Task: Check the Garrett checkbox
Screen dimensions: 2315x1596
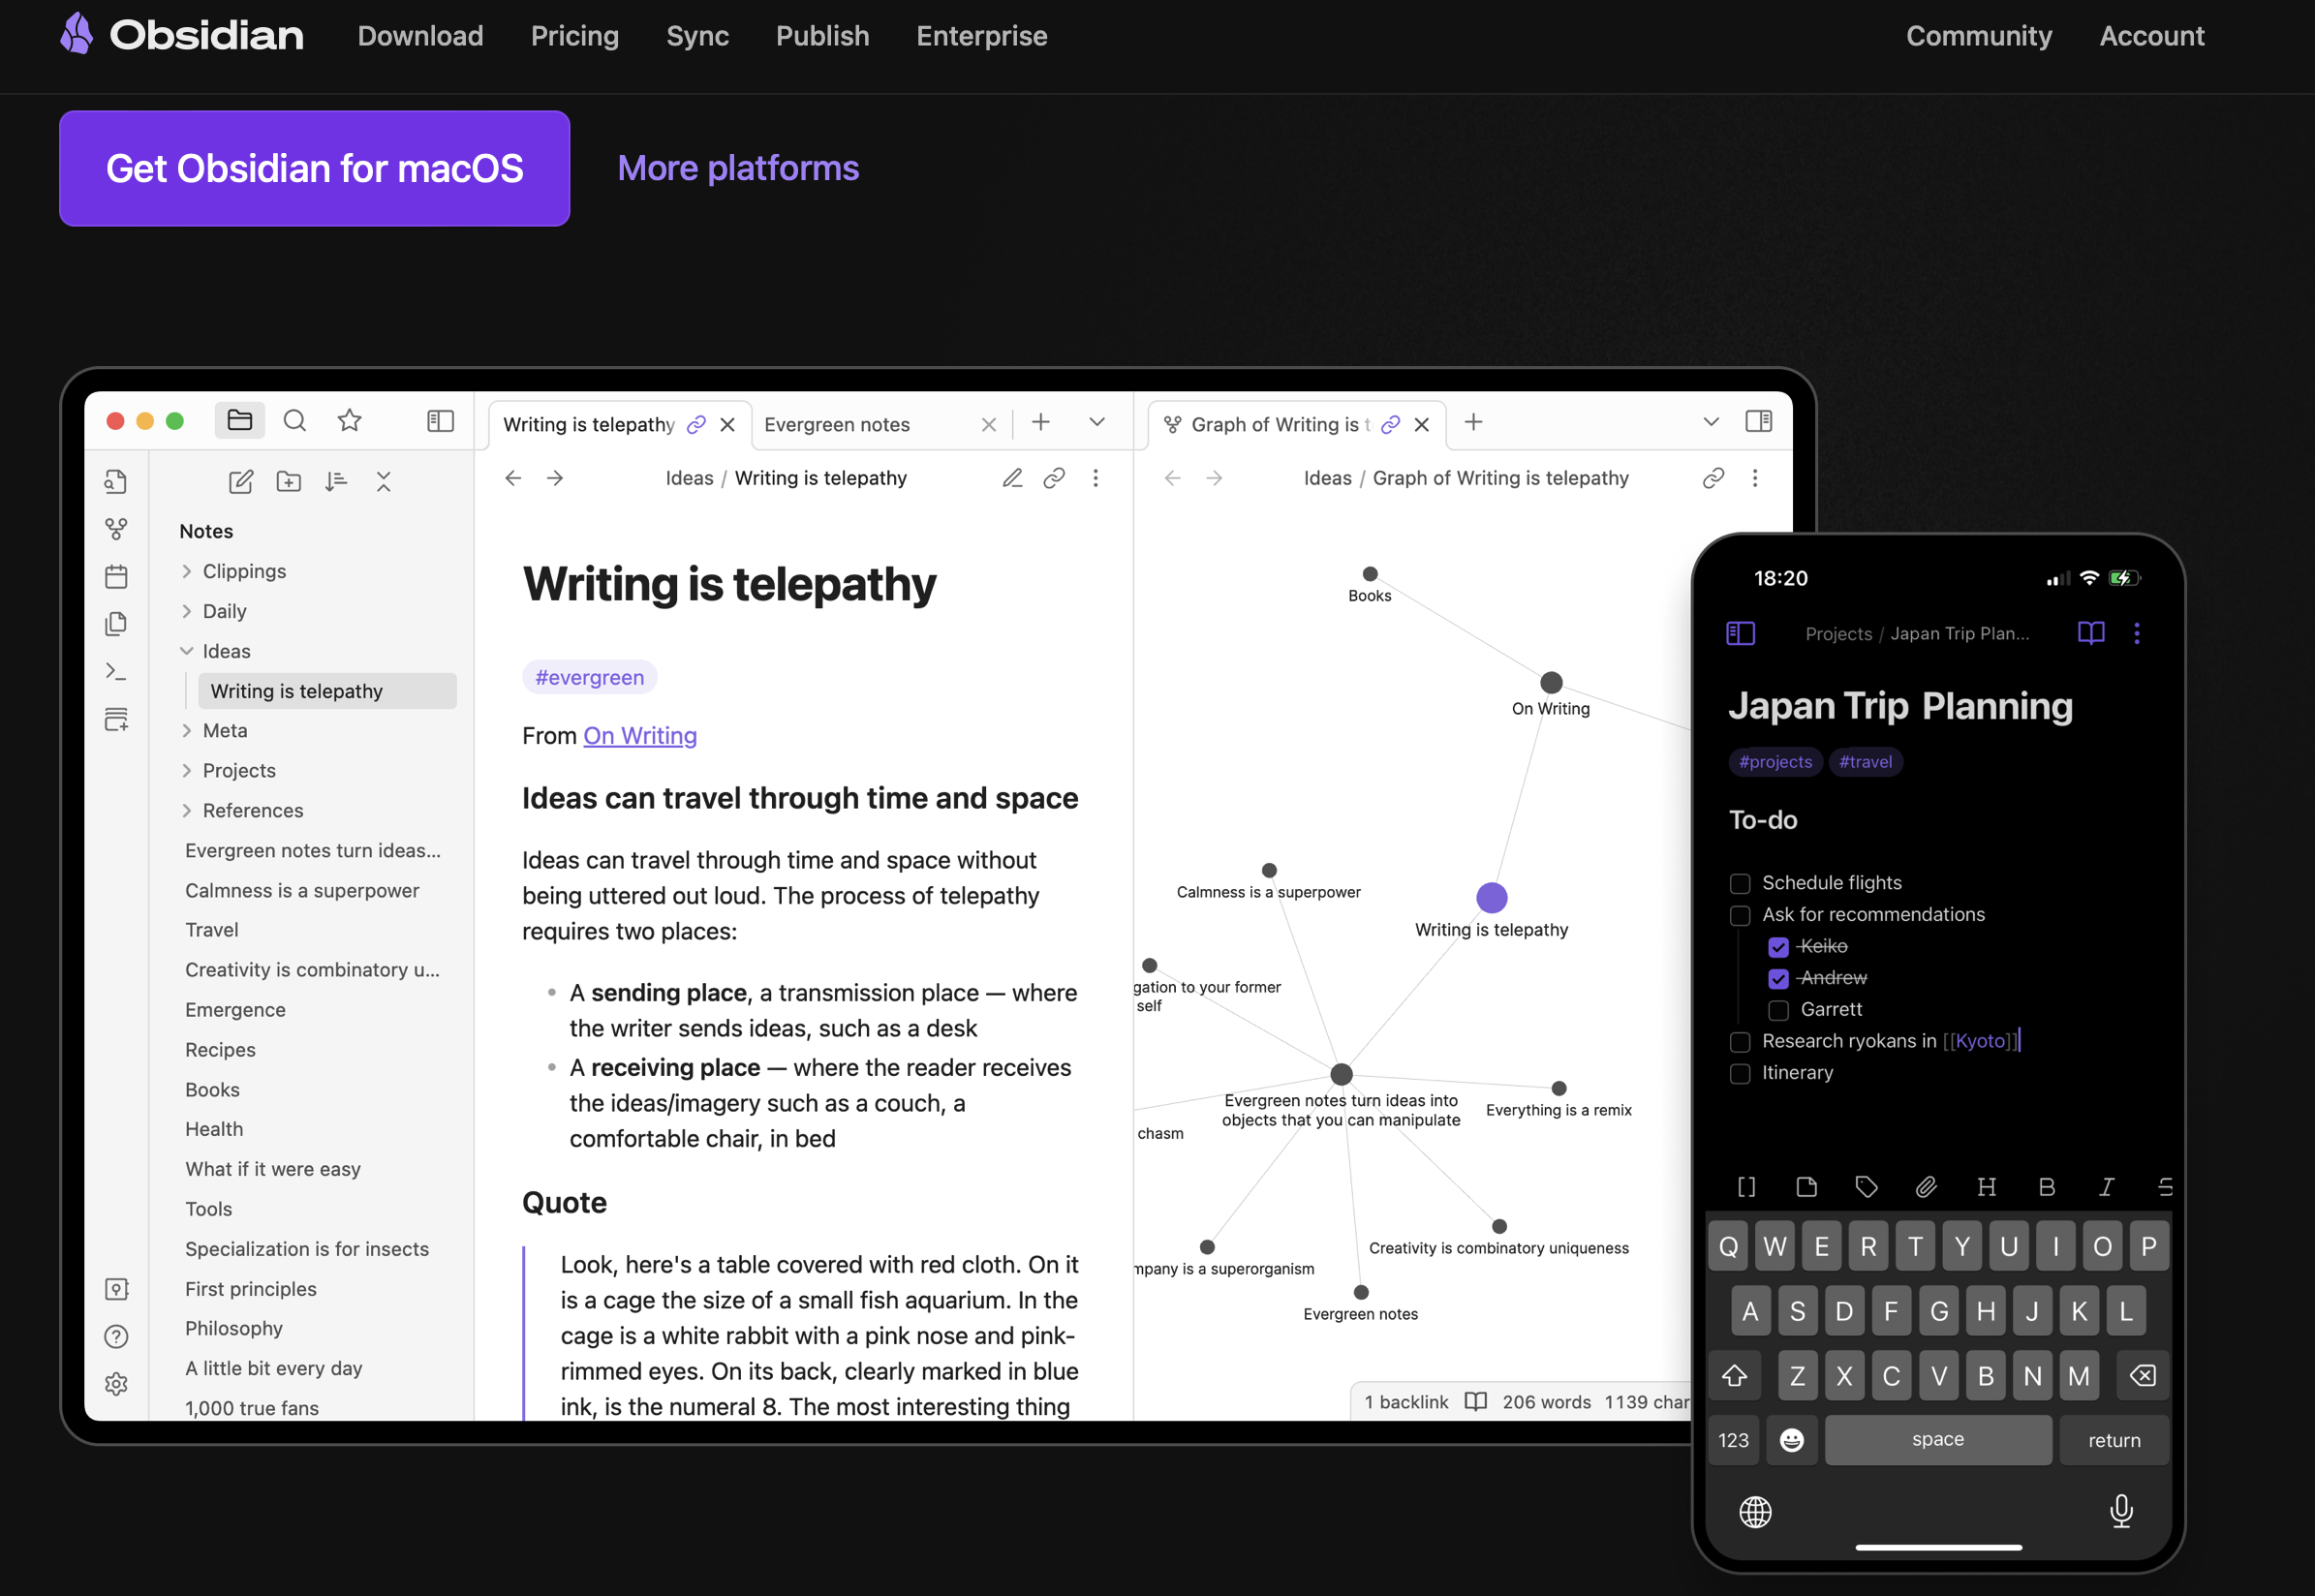Action: [x=1778, y=1010]
